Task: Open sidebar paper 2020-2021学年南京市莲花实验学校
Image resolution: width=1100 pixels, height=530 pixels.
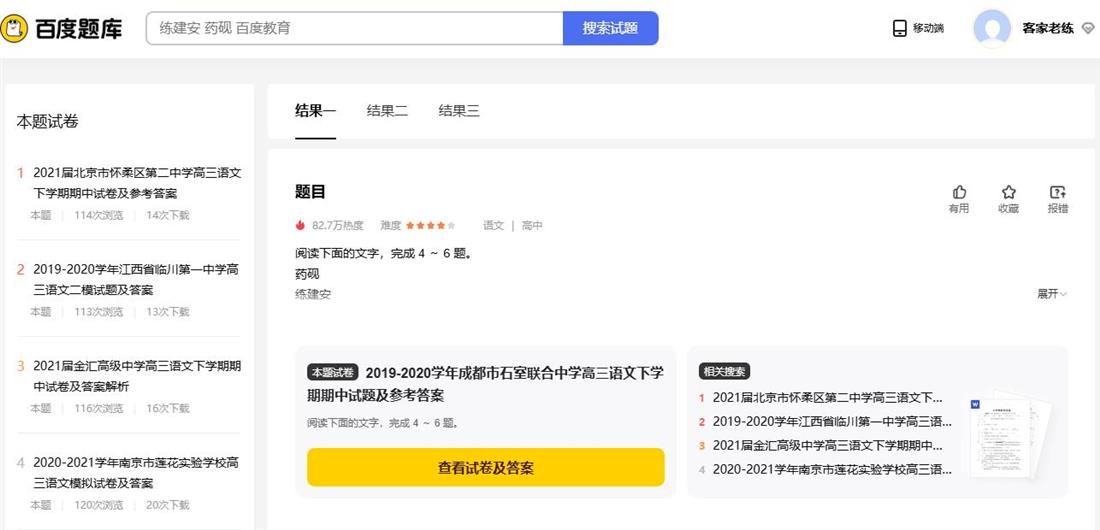Action: tap(137, 473)
